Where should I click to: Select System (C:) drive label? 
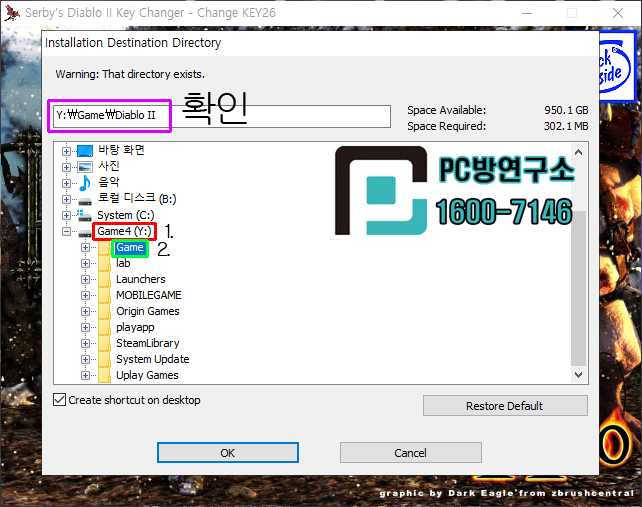(x=126, y=215)
